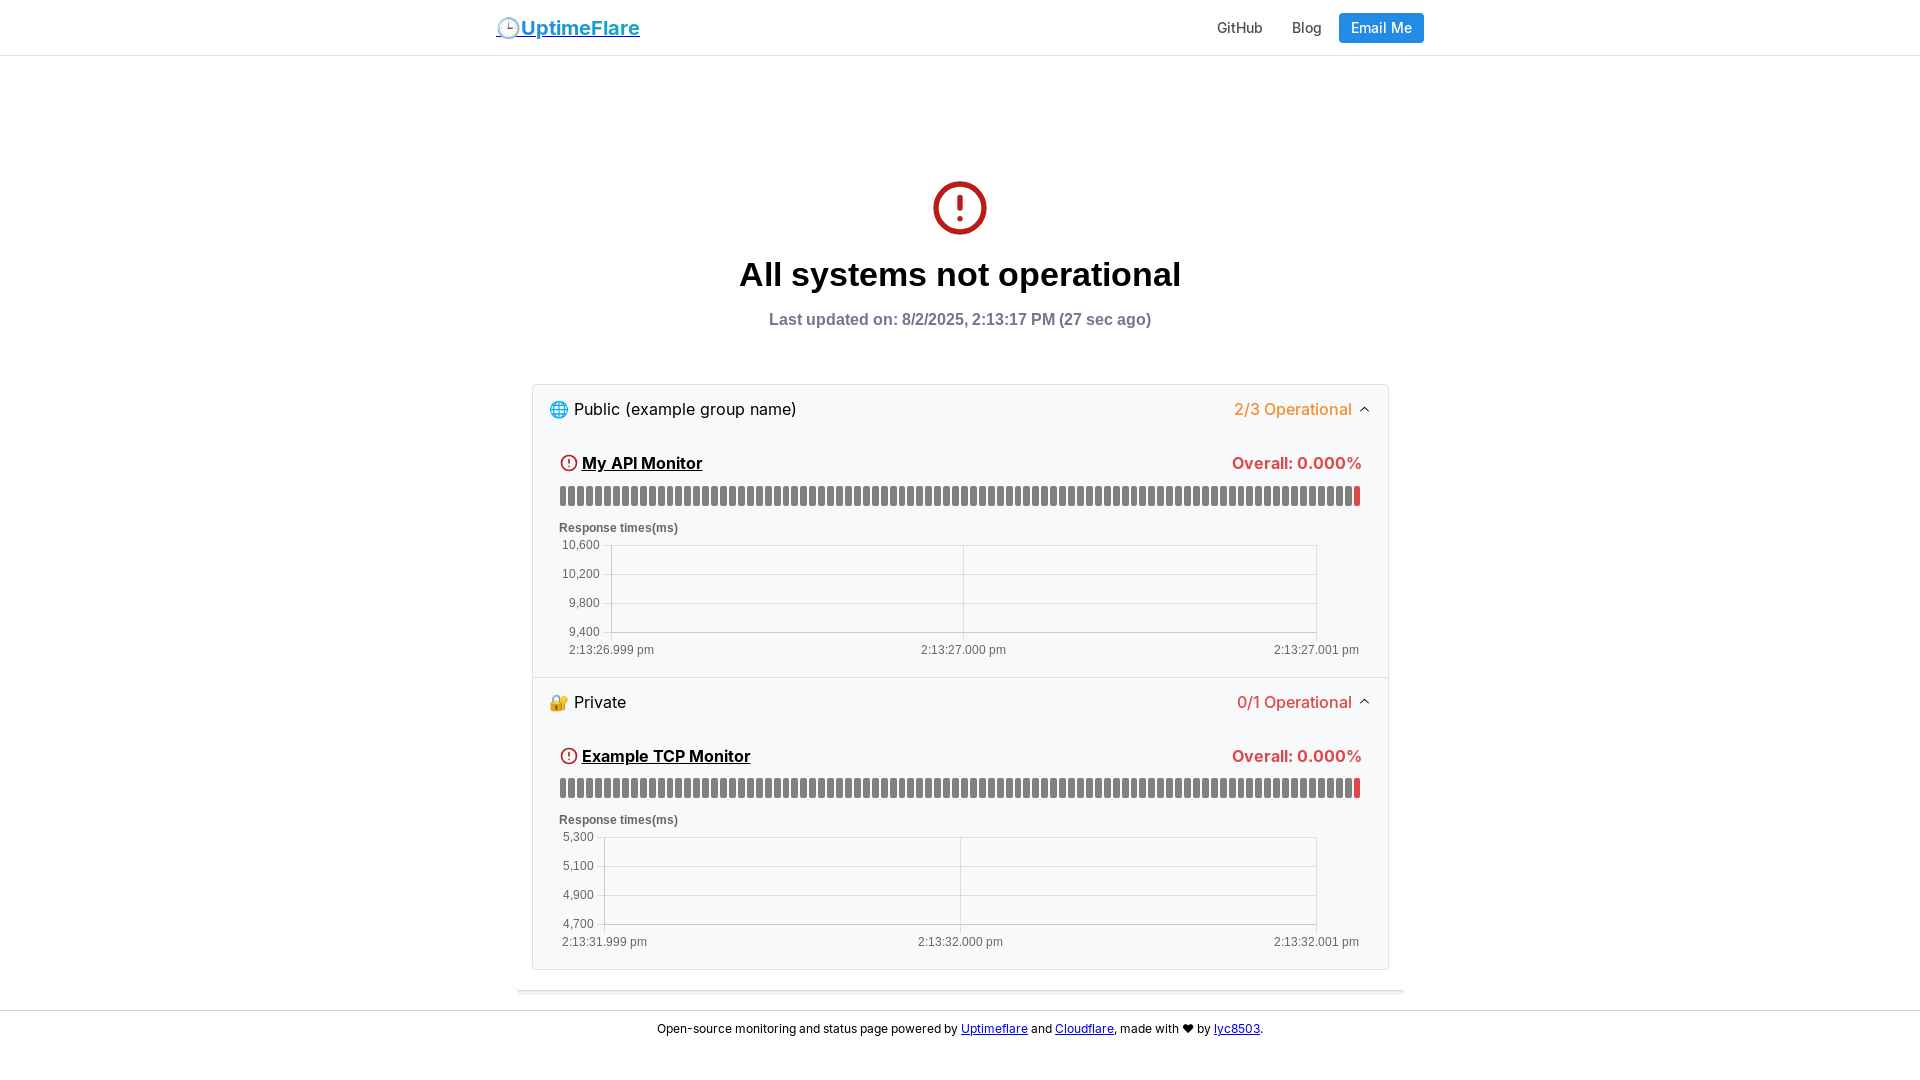
Task: Open the UptimeFlare logo link
Action: click(568, 28)
